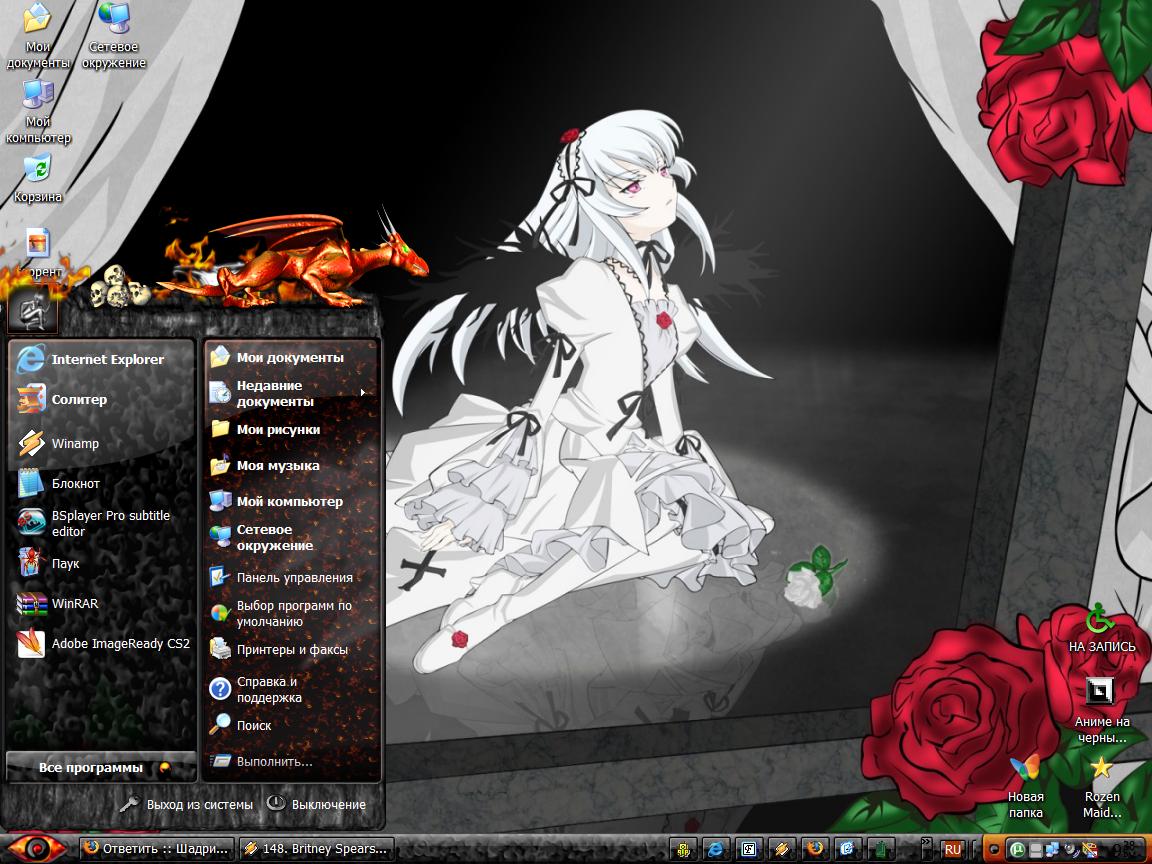
Task: Click the user avatar picture in Start menu
Action: click(x=32, y=310)
